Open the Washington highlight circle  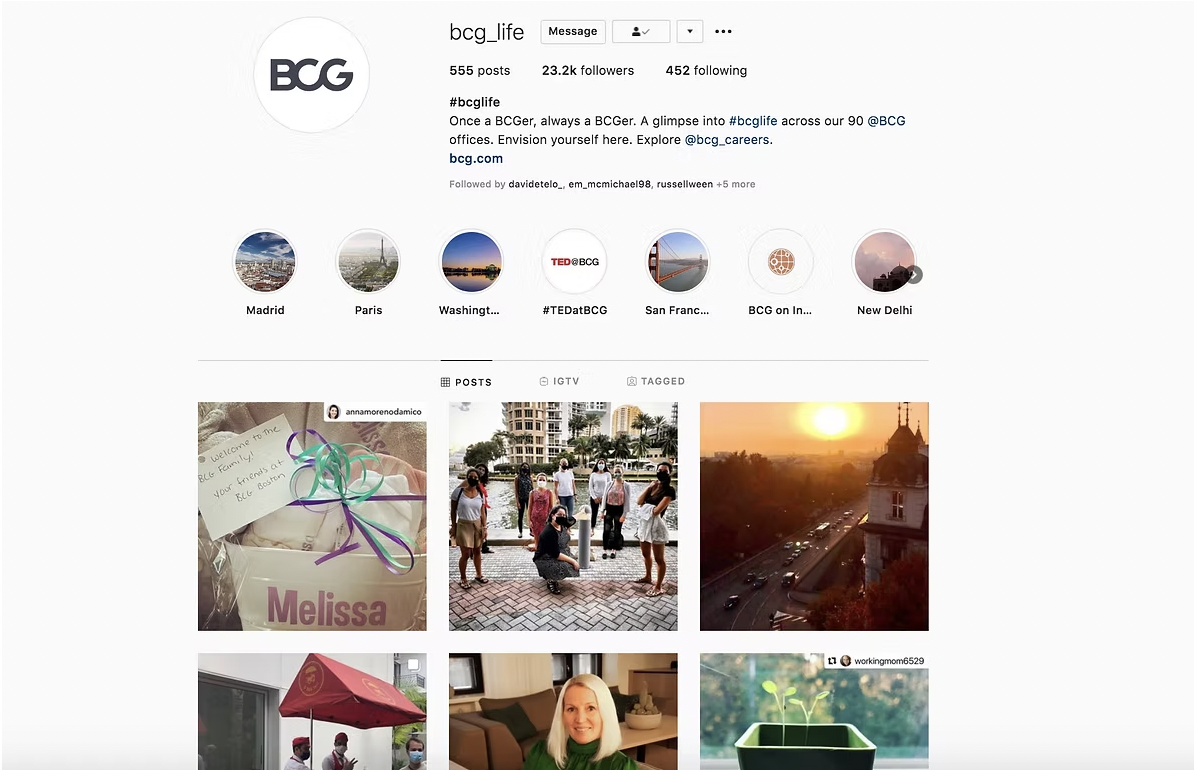click(x=471, y=262)
